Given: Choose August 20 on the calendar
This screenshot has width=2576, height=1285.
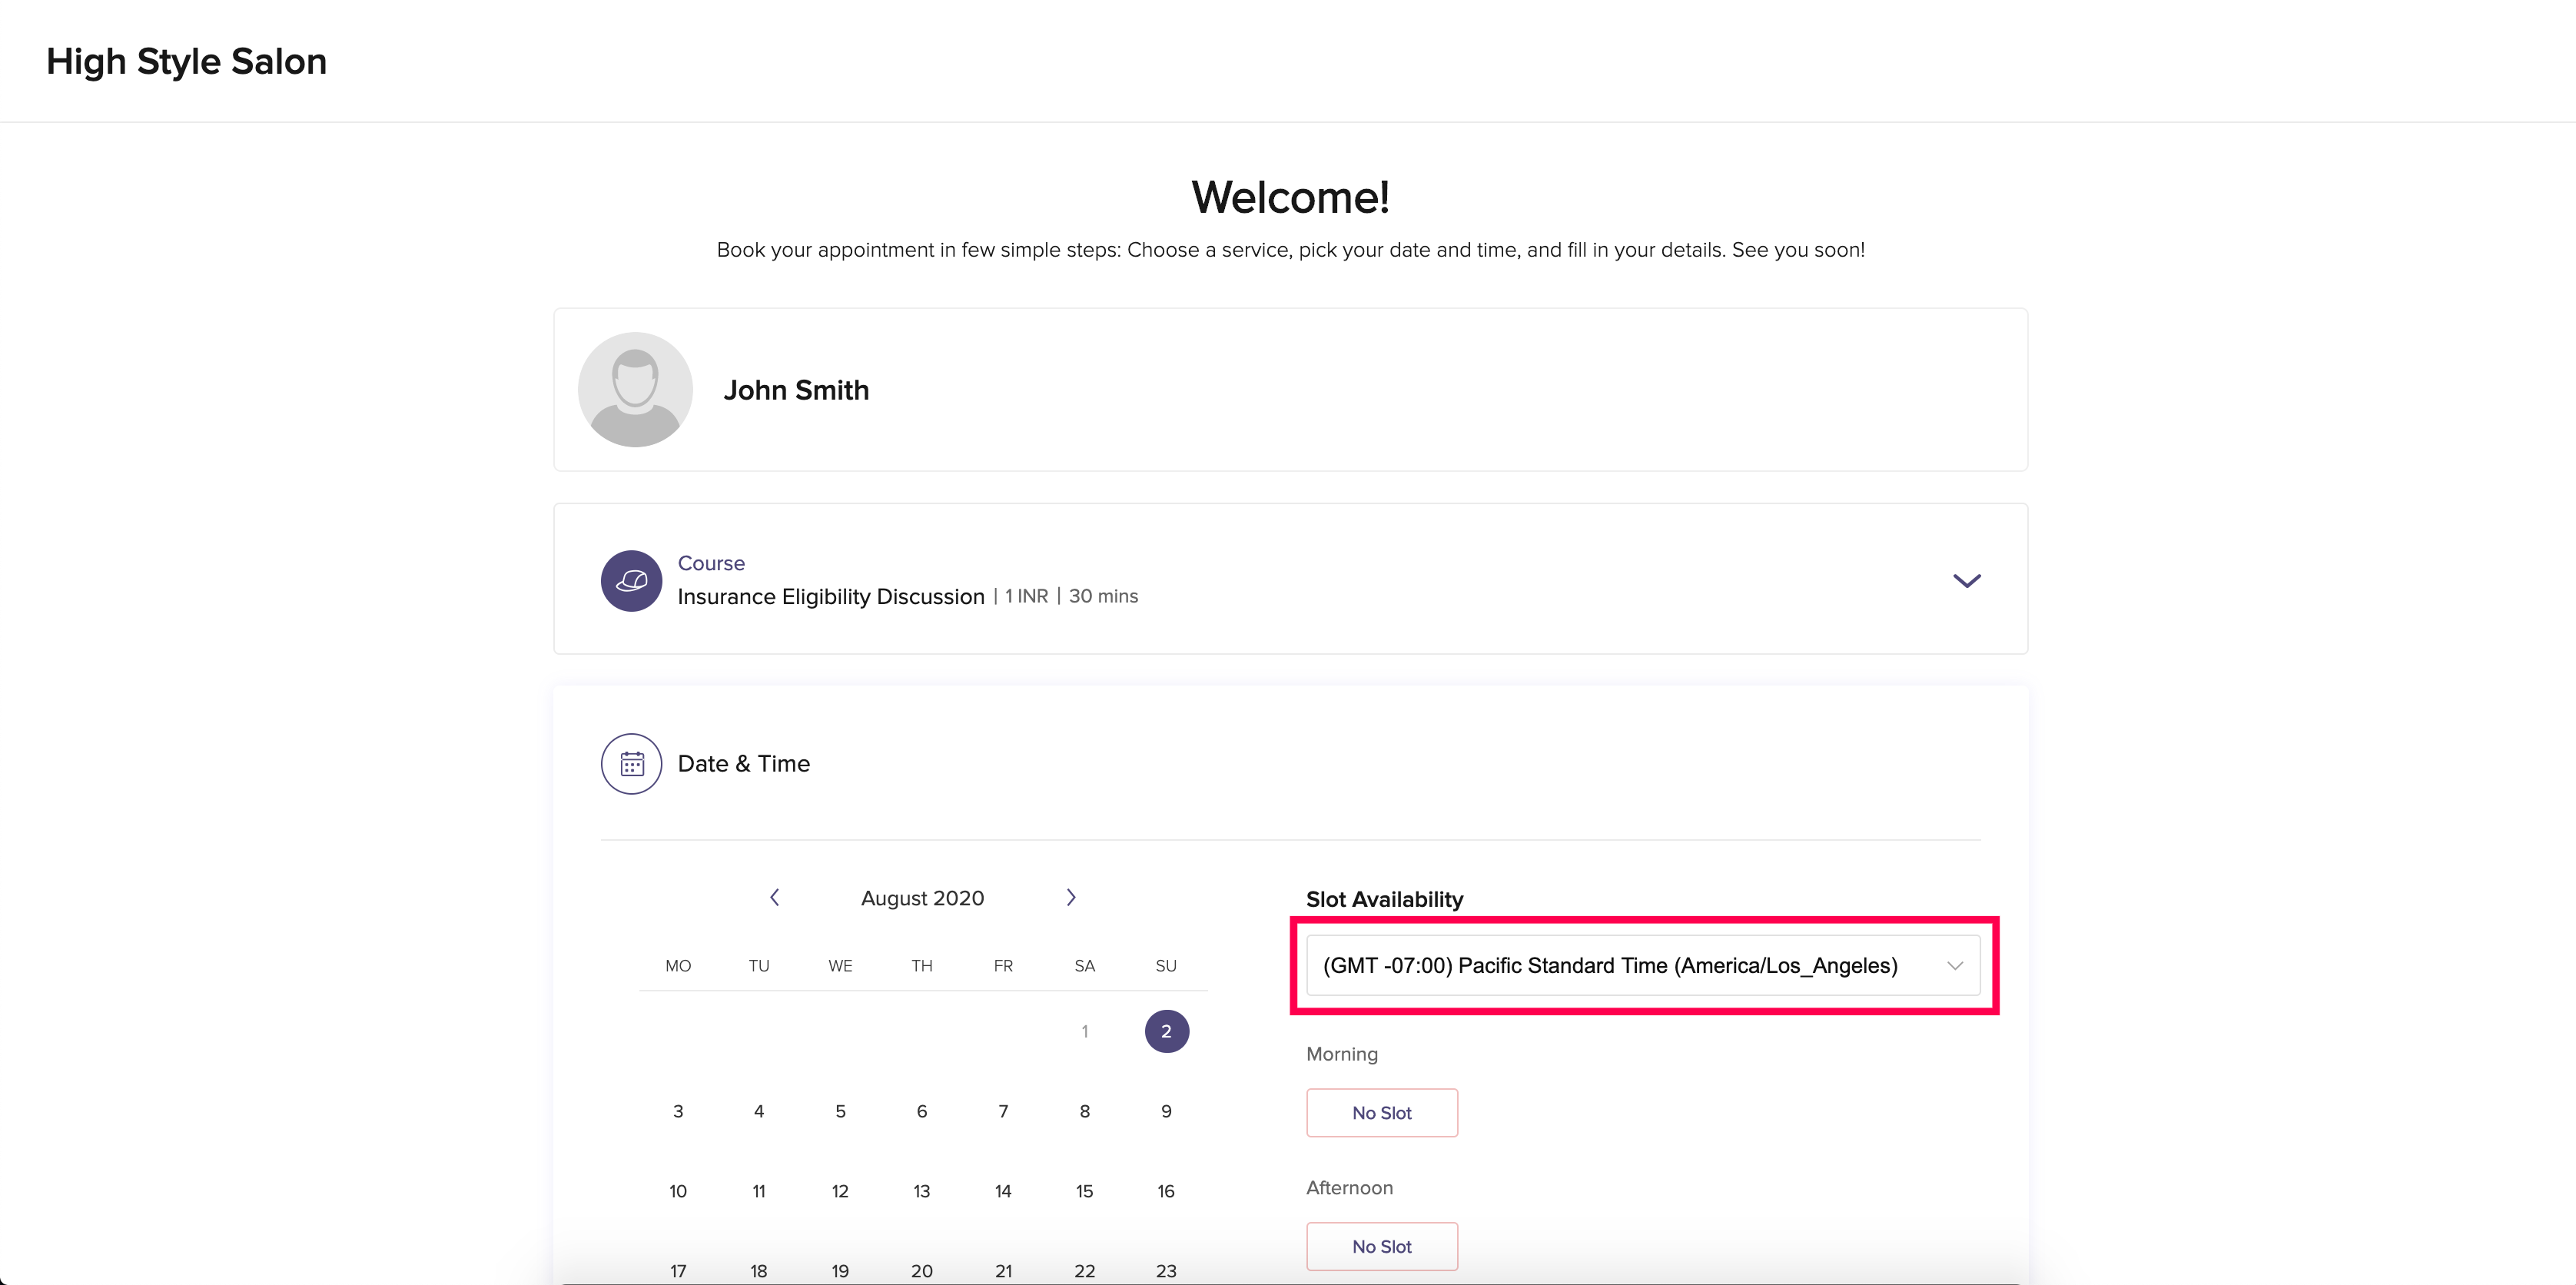Looking at the screenshot, I should (x=921, y=1270).
